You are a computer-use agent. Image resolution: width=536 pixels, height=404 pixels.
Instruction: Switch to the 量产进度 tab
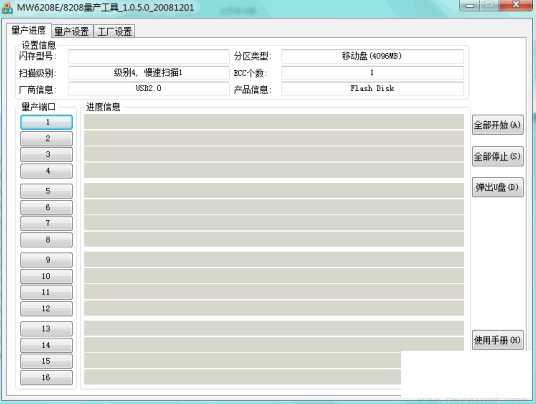point(29,30)
